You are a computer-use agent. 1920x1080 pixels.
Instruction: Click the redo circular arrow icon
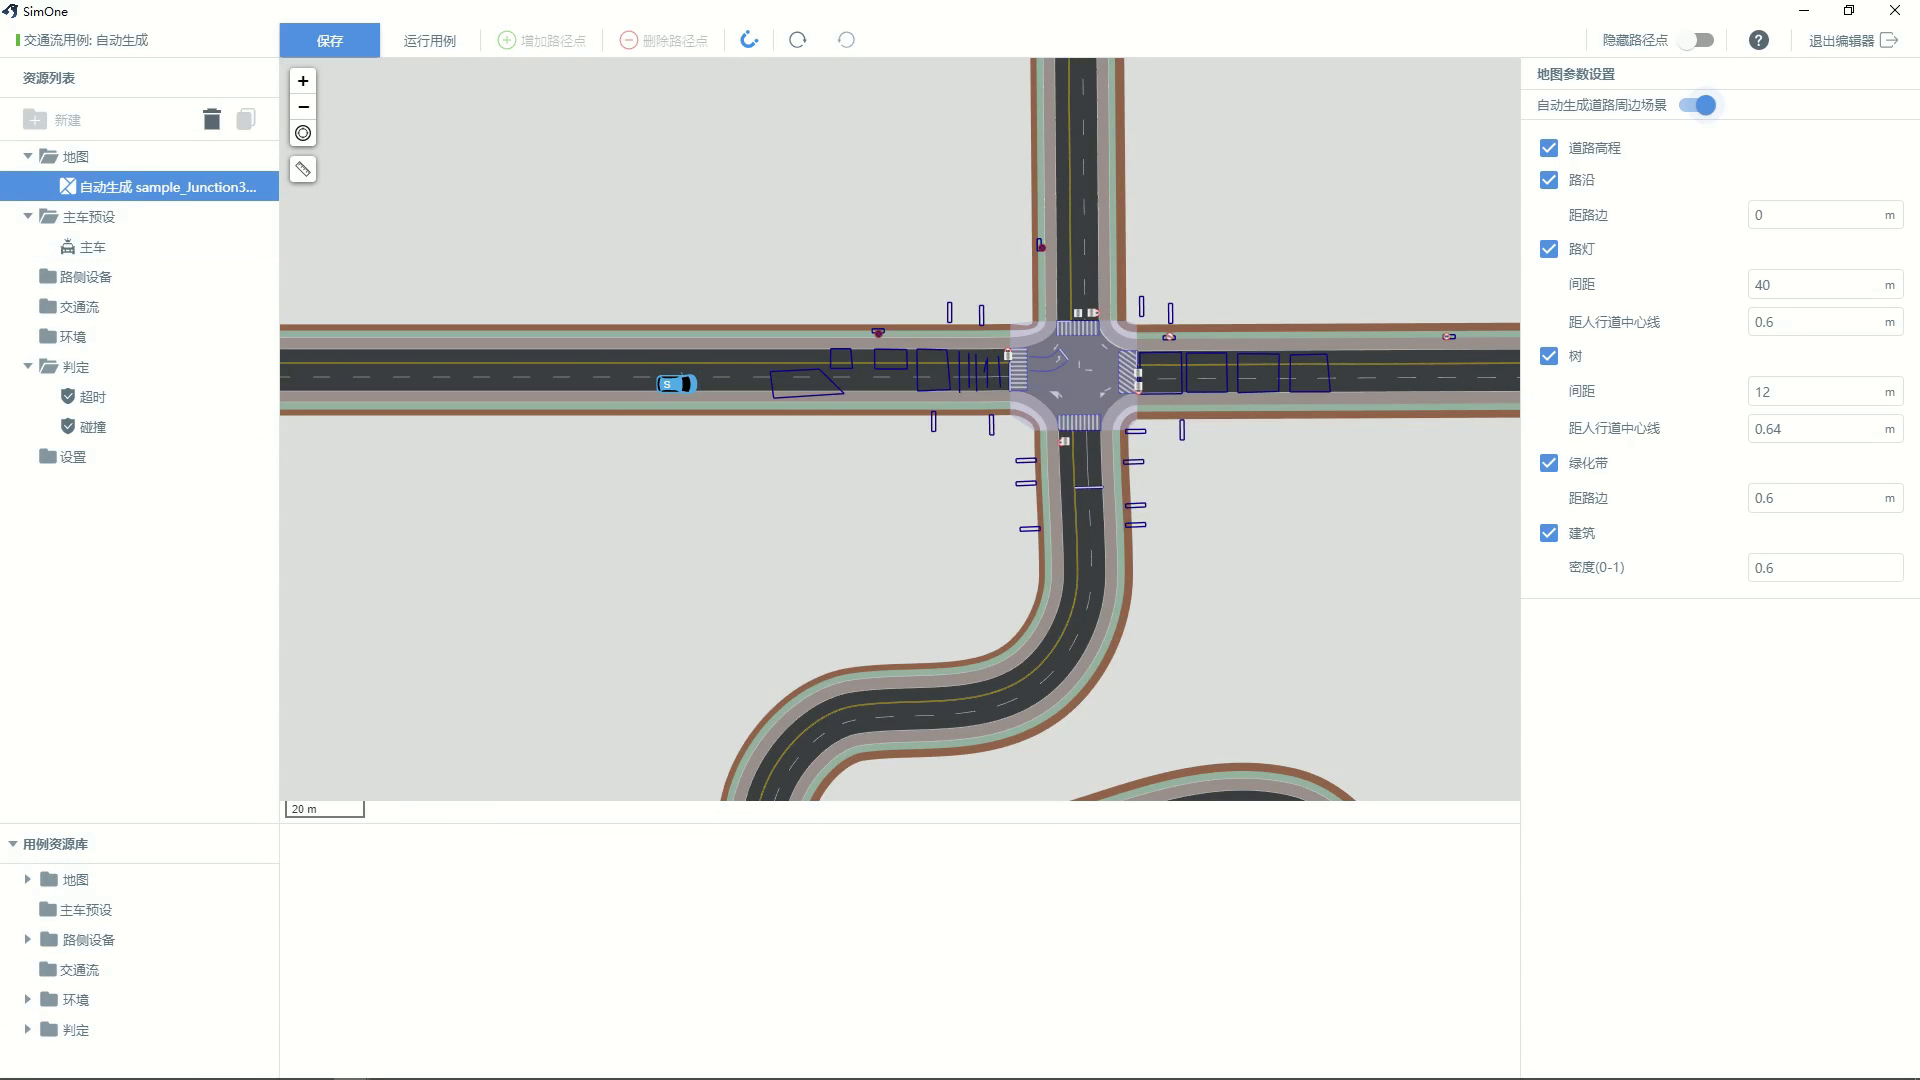pyautogui.click(x=797, y=40)
